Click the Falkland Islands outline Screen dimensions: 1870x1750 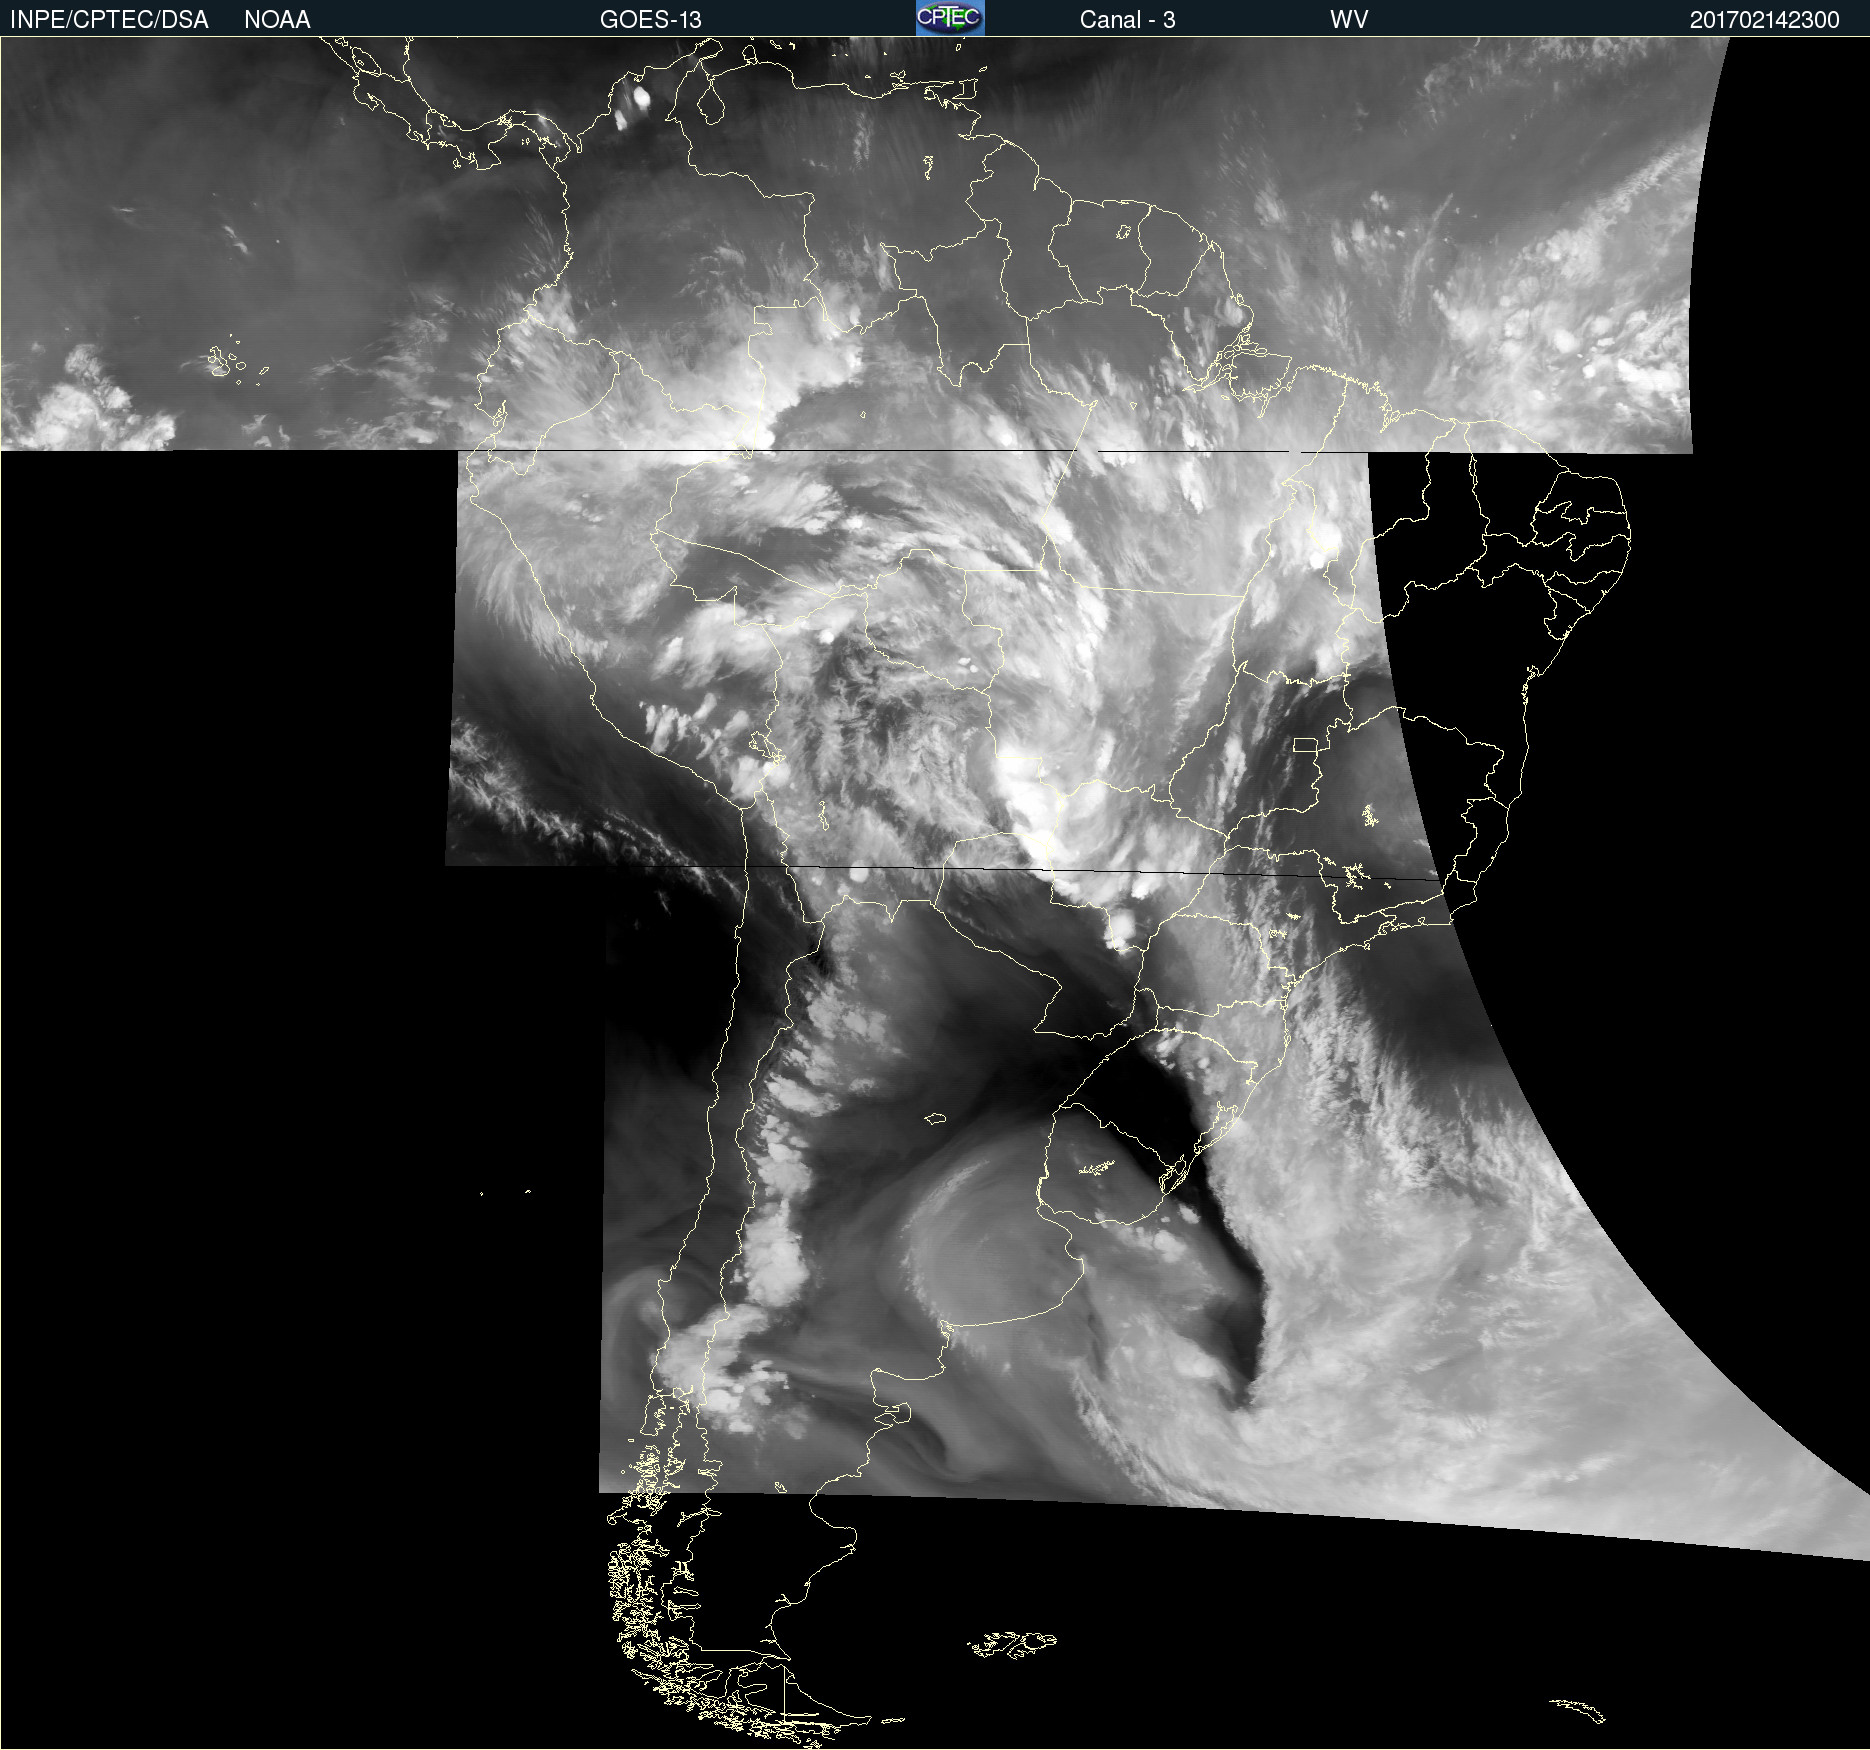(x=1012, y=1643)
